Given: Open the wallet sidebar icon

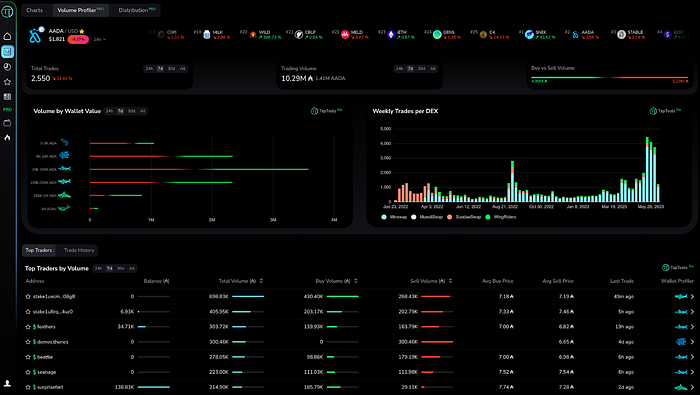Looking at the screenshot, I should tap(7, 123).
